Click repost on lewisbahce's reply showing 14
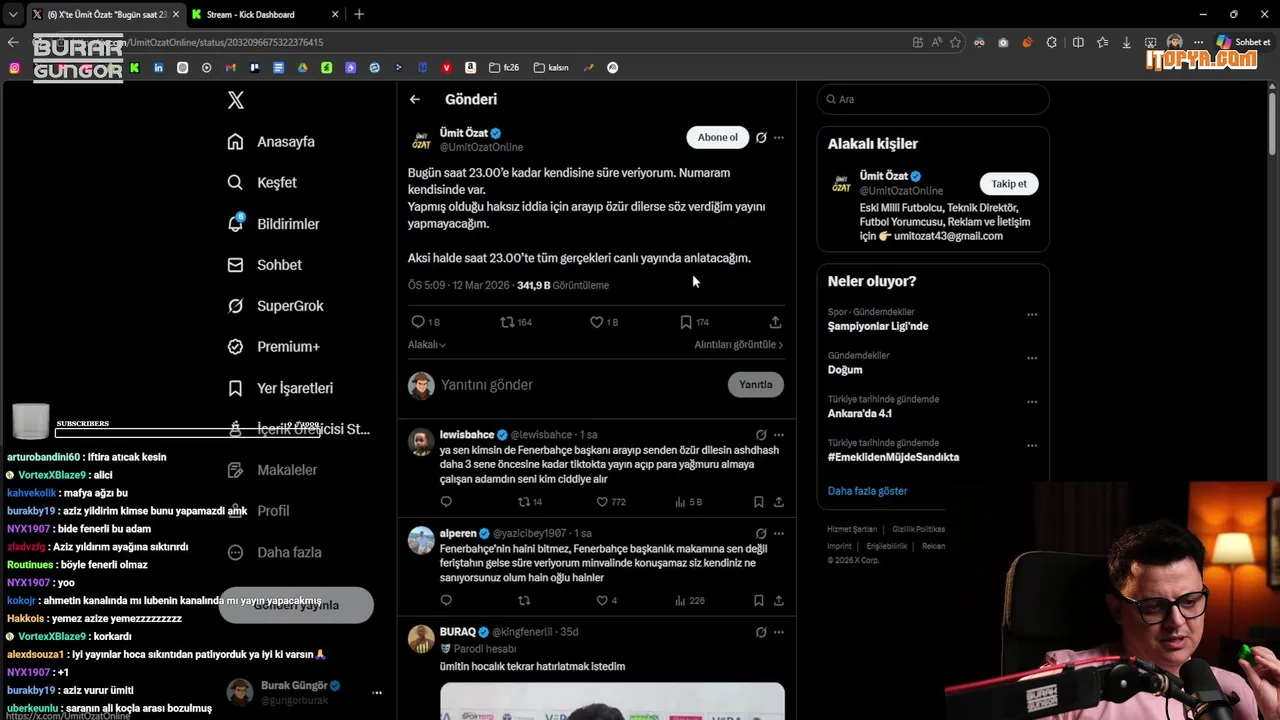The image size is (1280, 720). pyautogui.click(x=524, y=502)
